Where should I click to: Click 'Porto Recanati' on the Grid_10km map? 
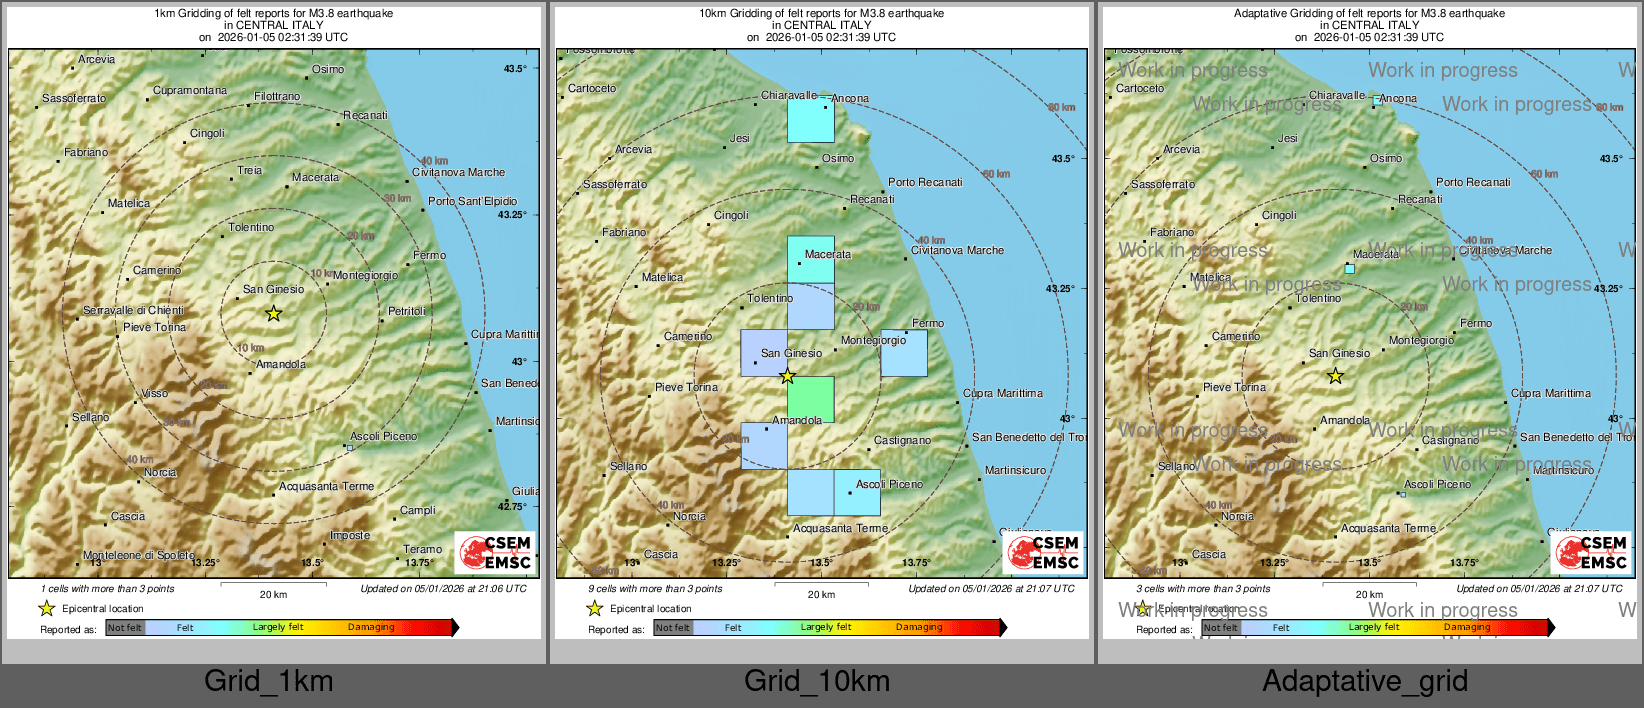pos(926,182)
